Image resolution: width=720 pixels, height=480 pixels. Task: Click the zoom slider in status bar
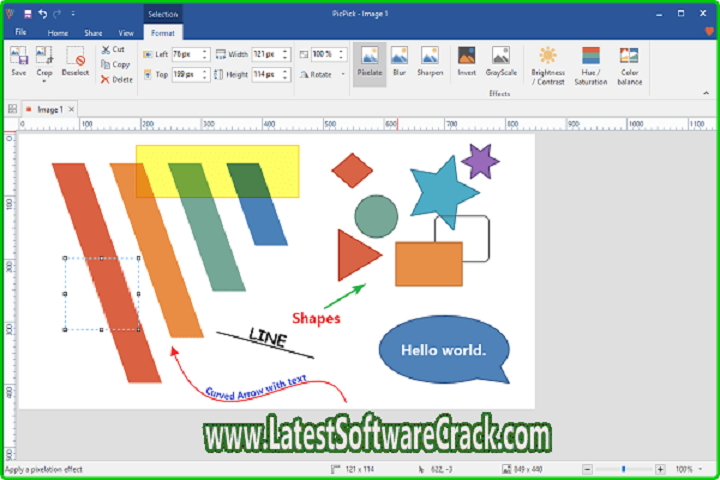[624, 469]
